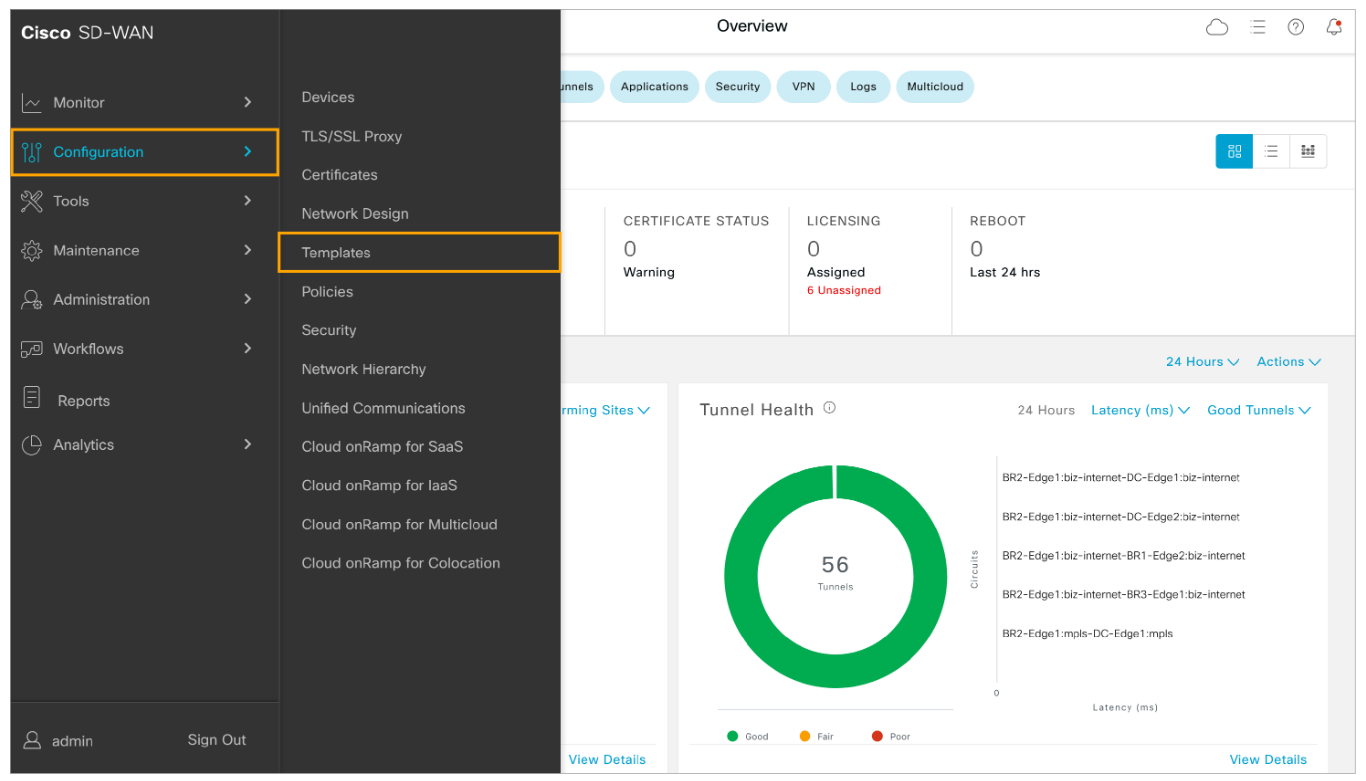The image size is (1366, 781).
Task: Click the help question mark icon
Action: [1296, 28]
